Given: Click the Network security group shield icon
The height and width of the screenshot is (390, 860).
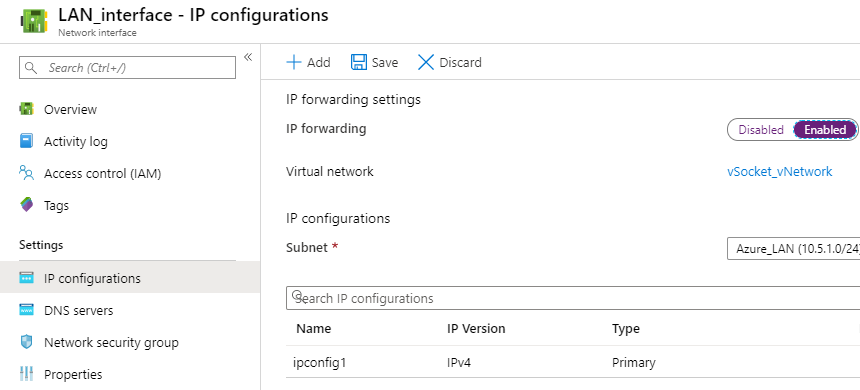Looking at the screenshot, I should tap(26, 342).
